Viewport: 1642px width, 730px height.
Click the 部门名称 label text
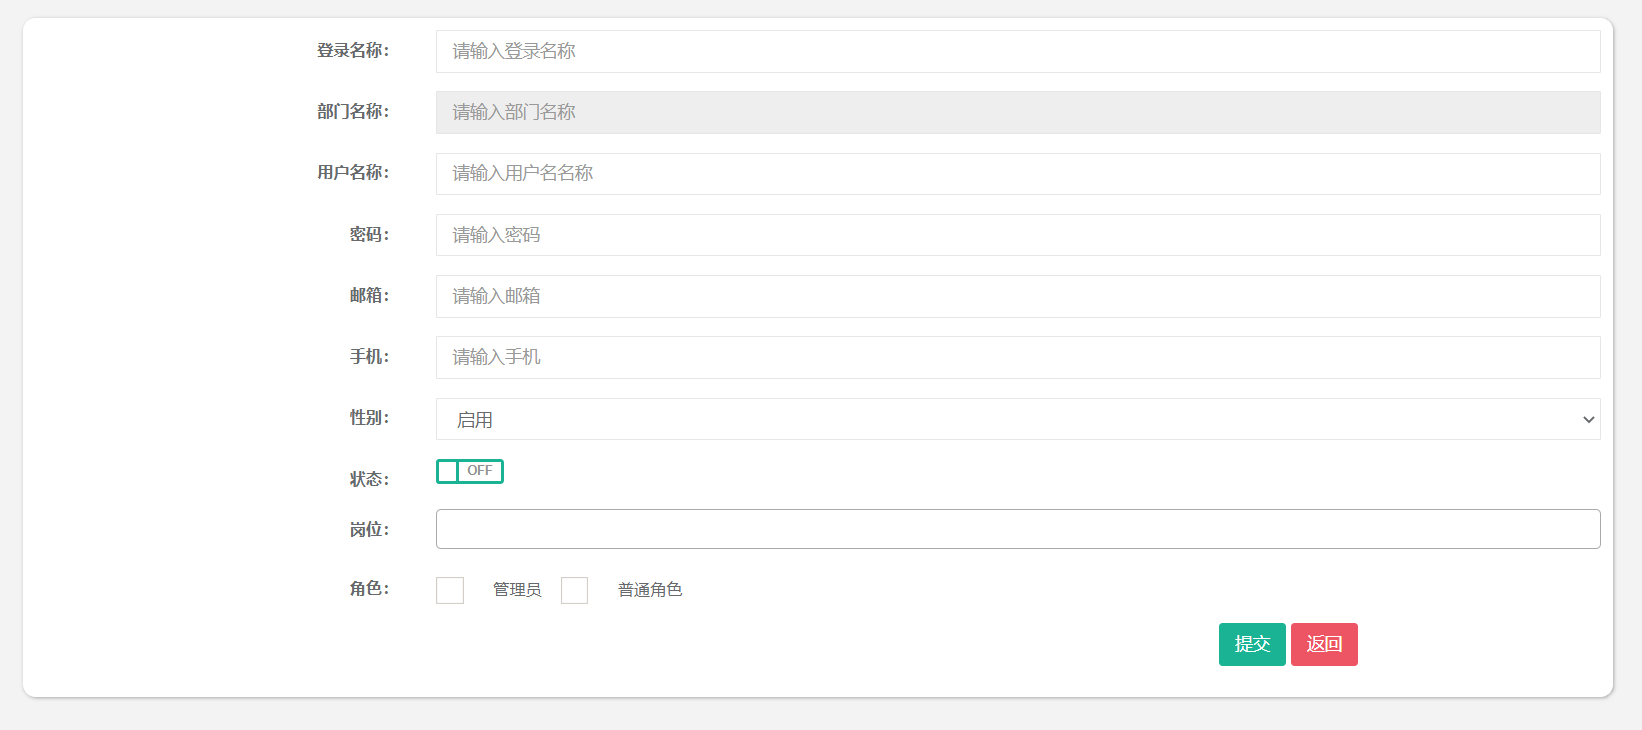click(x=353, y=111)
